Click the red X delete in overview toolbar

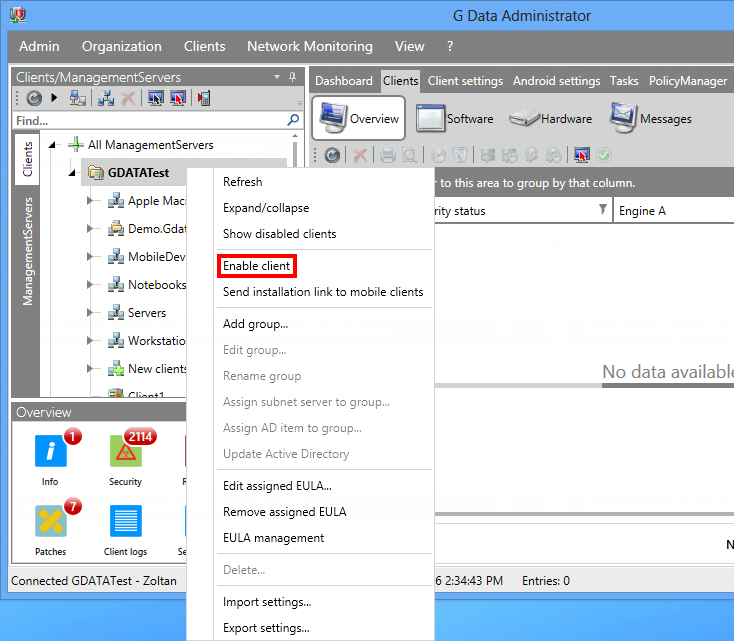(x=360, y=155)
